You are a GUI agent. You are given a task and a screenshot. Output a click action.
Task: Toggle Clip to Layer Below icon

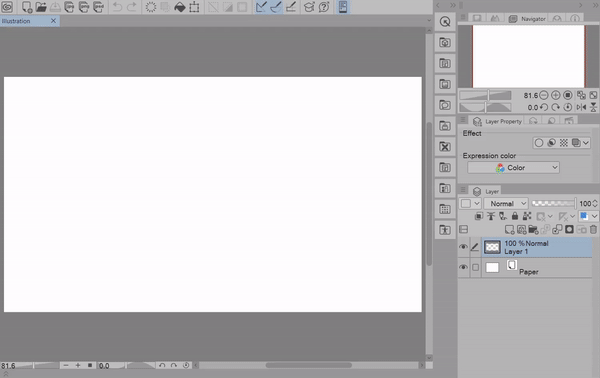click(x=479, y=216)
